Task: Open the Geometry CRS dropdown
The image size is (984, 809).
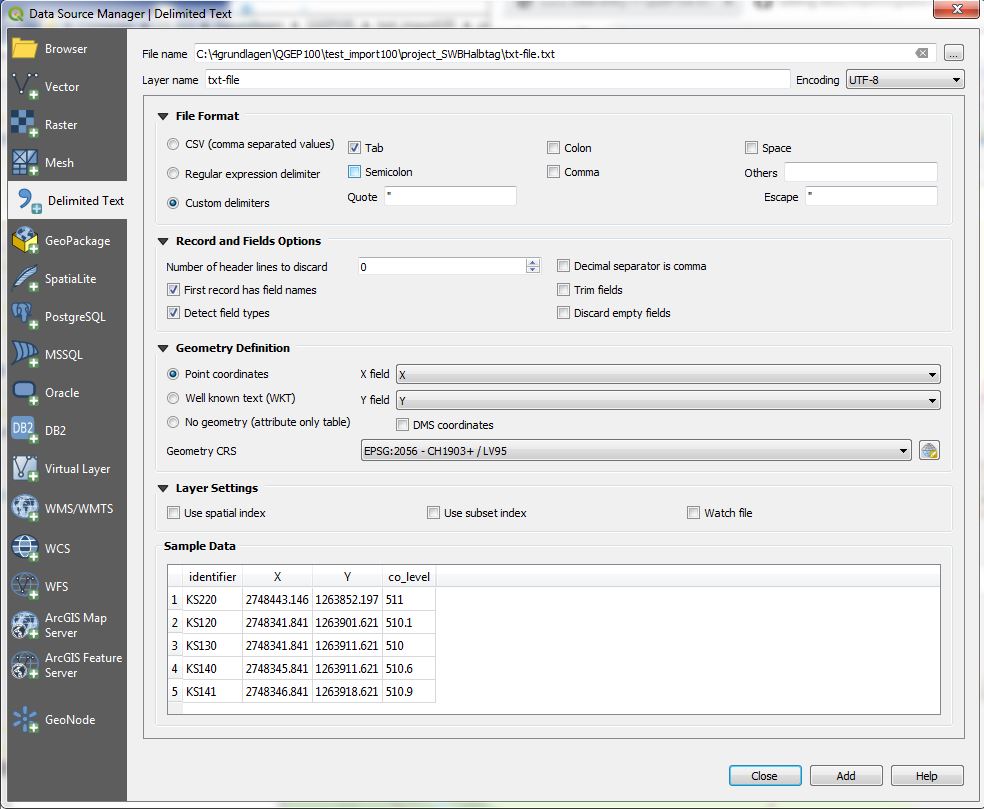Action: pos(636,451)
